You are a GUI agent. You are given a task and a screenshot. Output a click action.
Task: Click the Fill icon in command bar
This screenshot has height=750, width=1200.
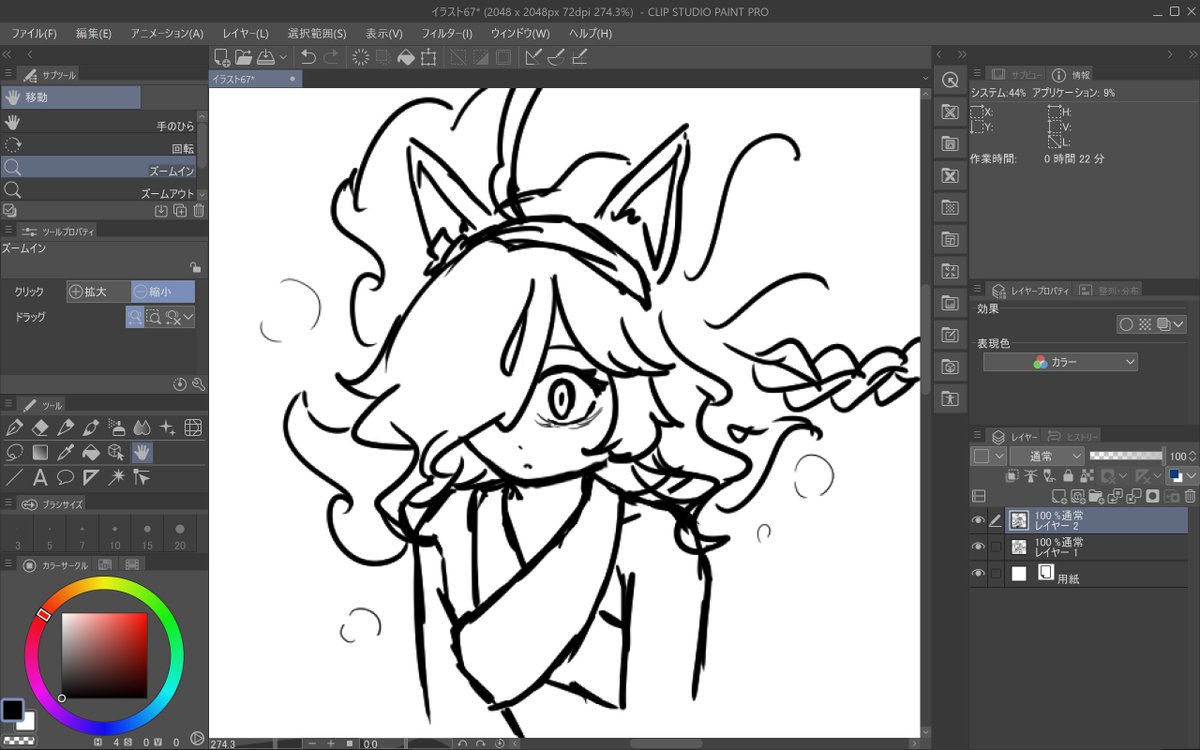[x=405, y=57]
